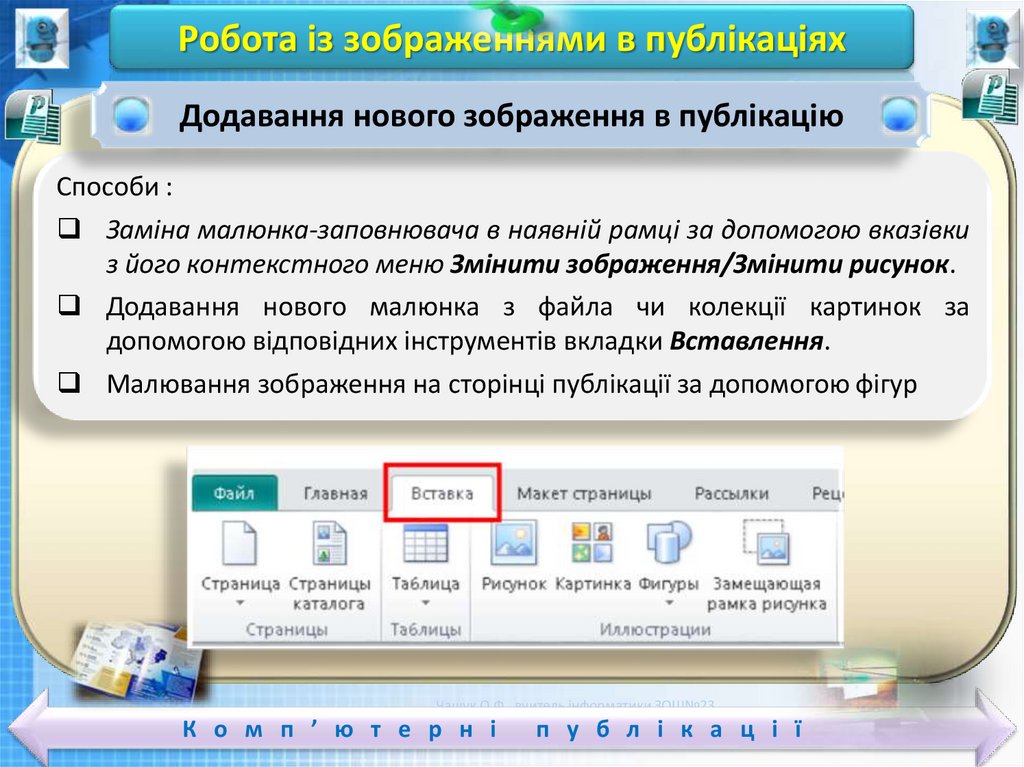Click the Страница blank page icon

click(x=239, y=545)
